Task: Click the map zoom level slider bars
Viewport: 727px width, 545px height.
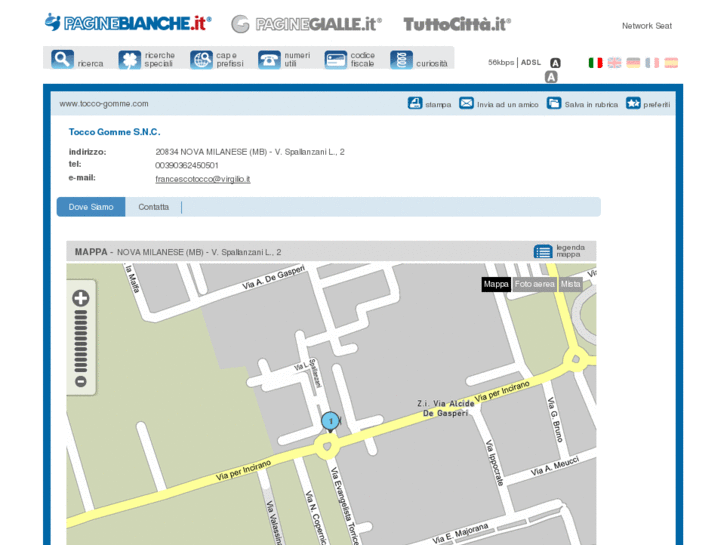Action: [81, 341]
